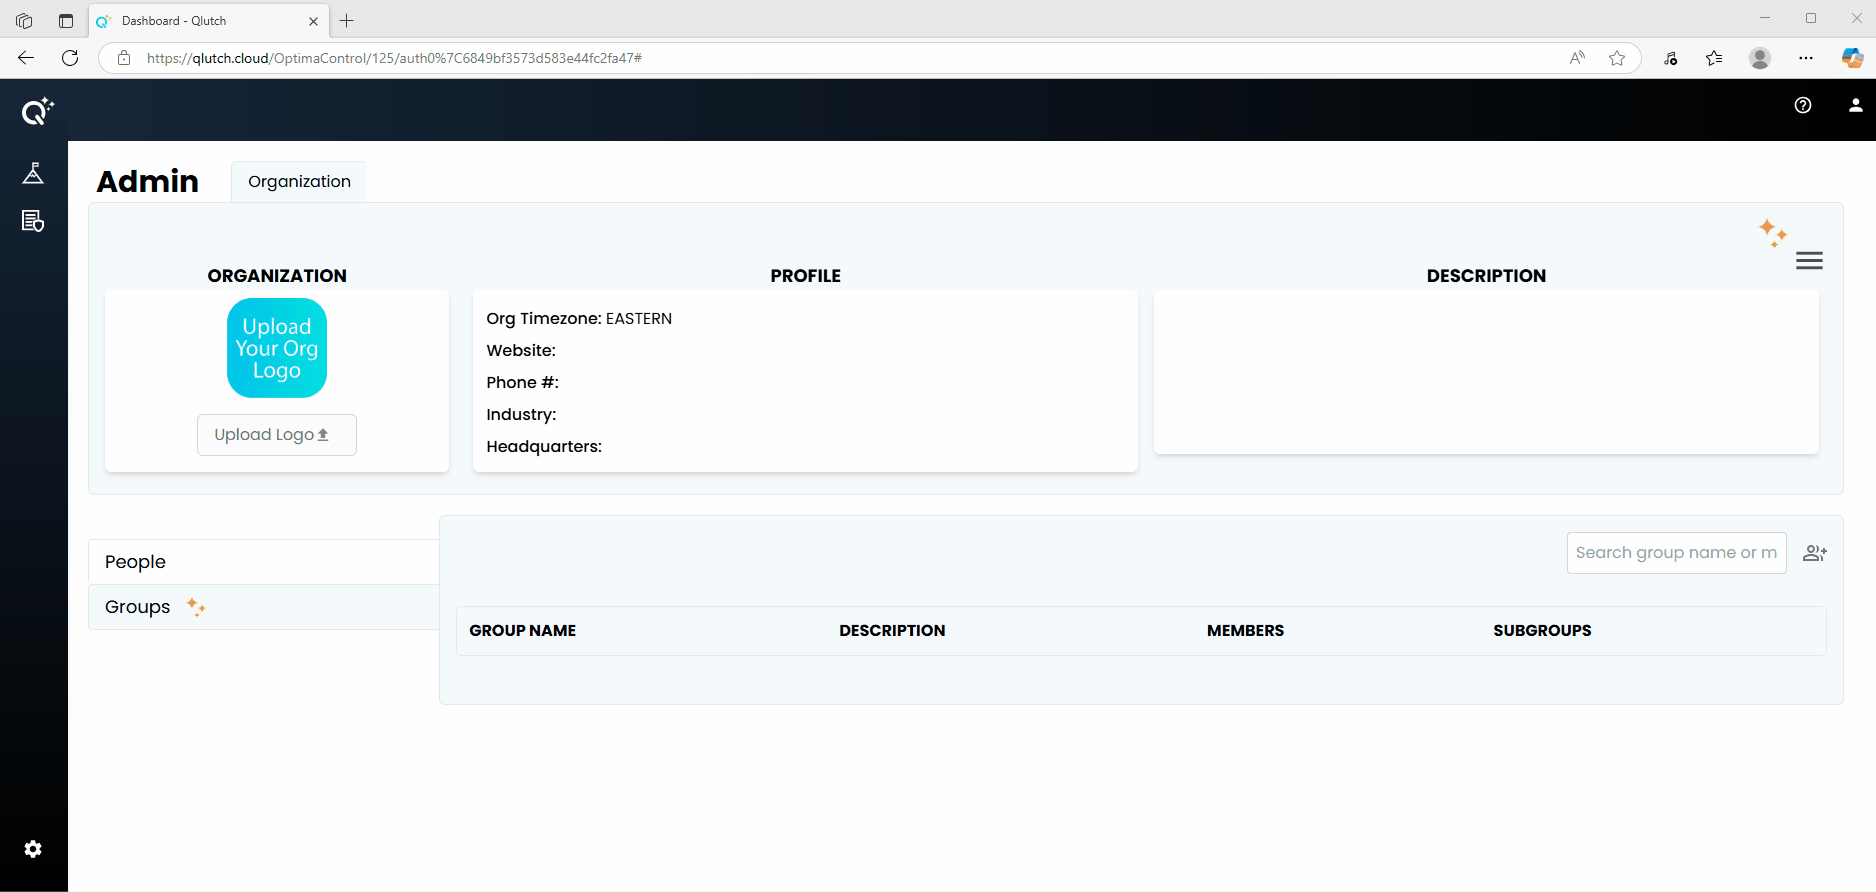The height and width of the screenshot is (892, 1876).
Task: Click the Upload Logo button
Action: tap(276, 435)
